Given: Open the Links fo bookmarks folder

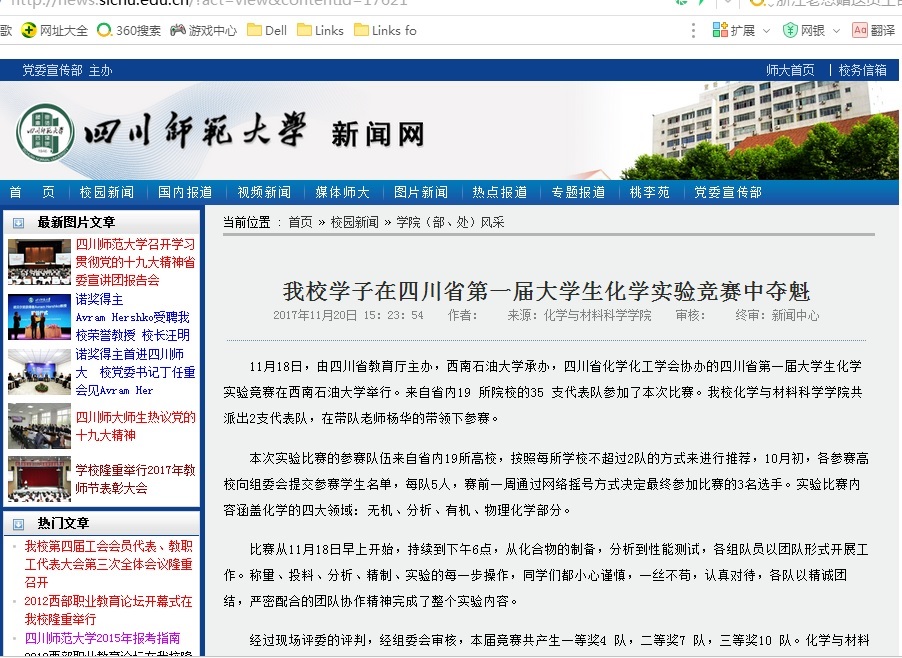Looking at the screenshot, I should pyautogui.click(x=361, y=30).
